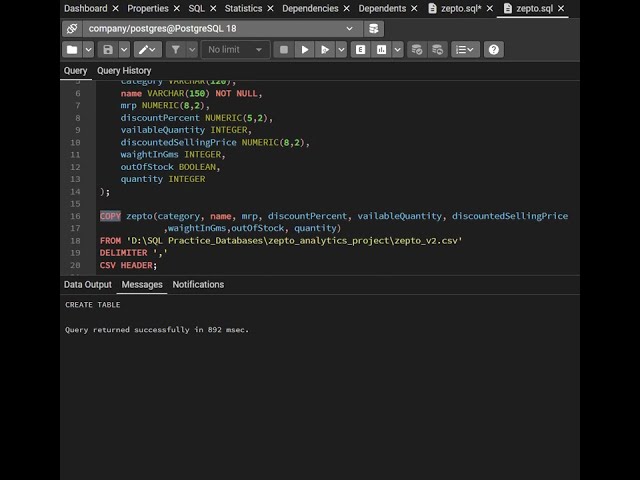This screenshot has width=640, height=480.
Task: Click 'quantity INTEGER' on line 13
Action: (163, 179)
